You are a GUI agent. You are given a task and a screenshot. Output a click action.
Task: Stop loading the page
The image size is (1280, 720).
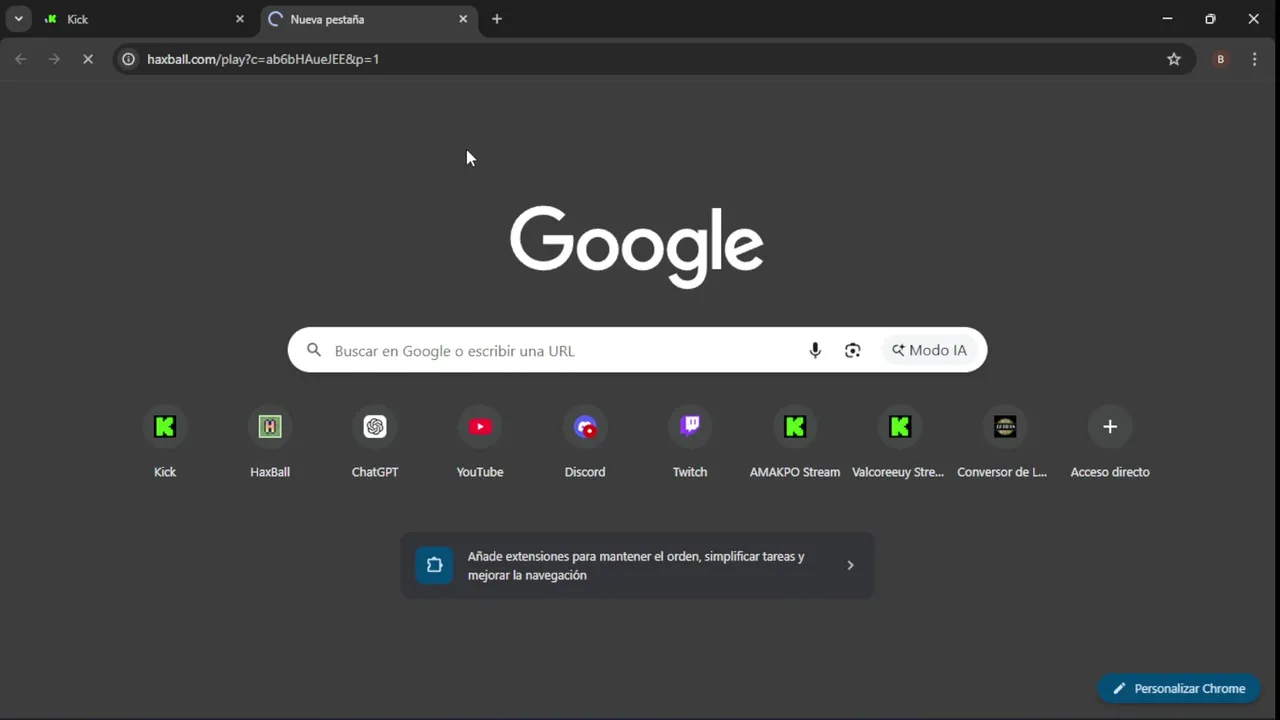(88, 59)
